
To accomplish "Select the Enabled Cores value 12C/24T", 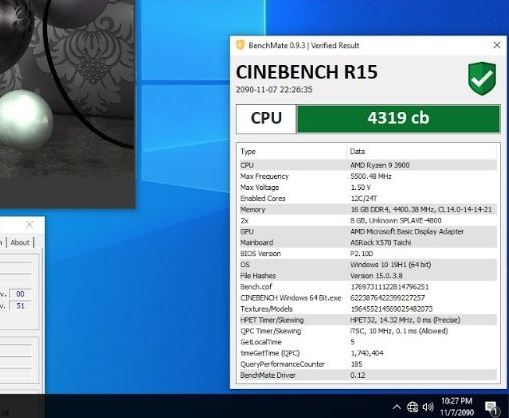I will pos(364,198).
